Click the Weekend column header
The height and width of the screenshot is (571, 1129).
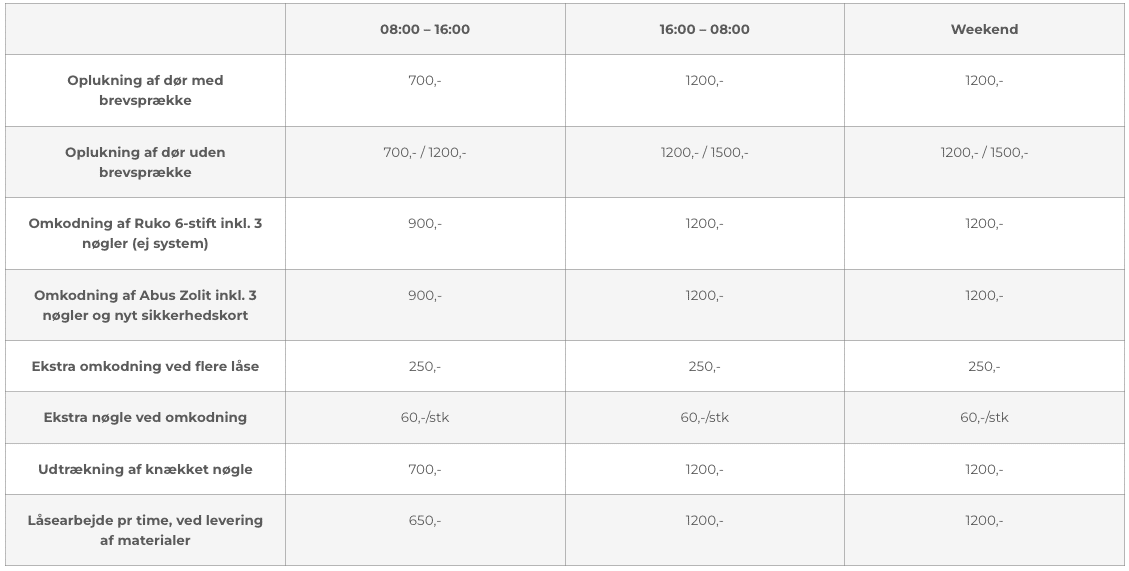(x=984, y=30)
